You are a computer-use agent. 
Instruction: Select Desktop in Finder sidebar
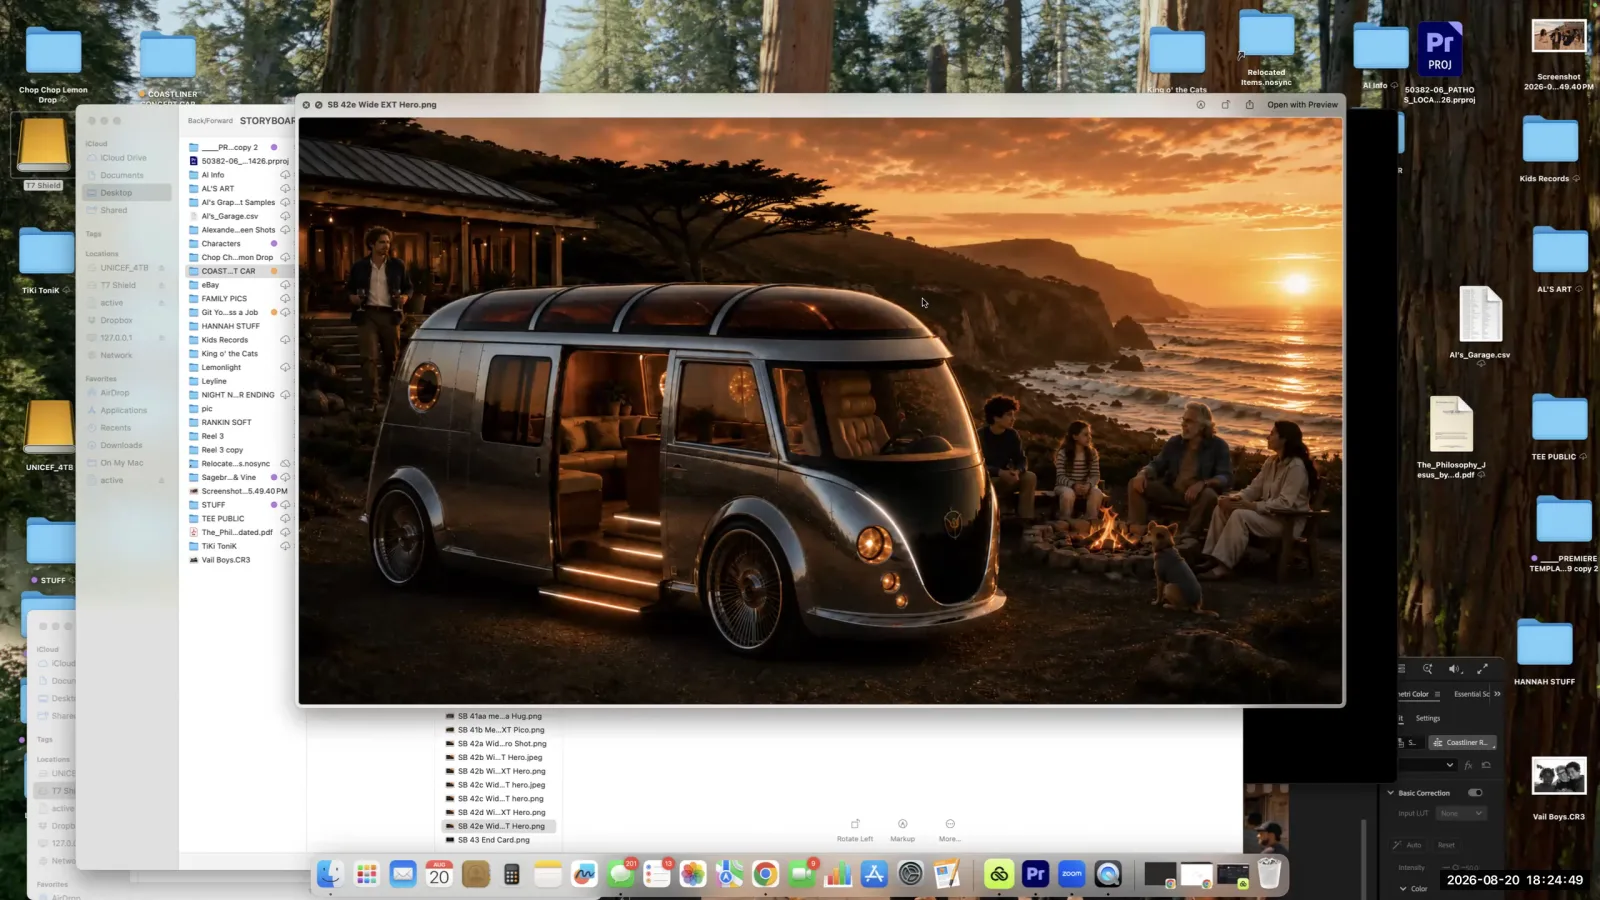point(126,193)
